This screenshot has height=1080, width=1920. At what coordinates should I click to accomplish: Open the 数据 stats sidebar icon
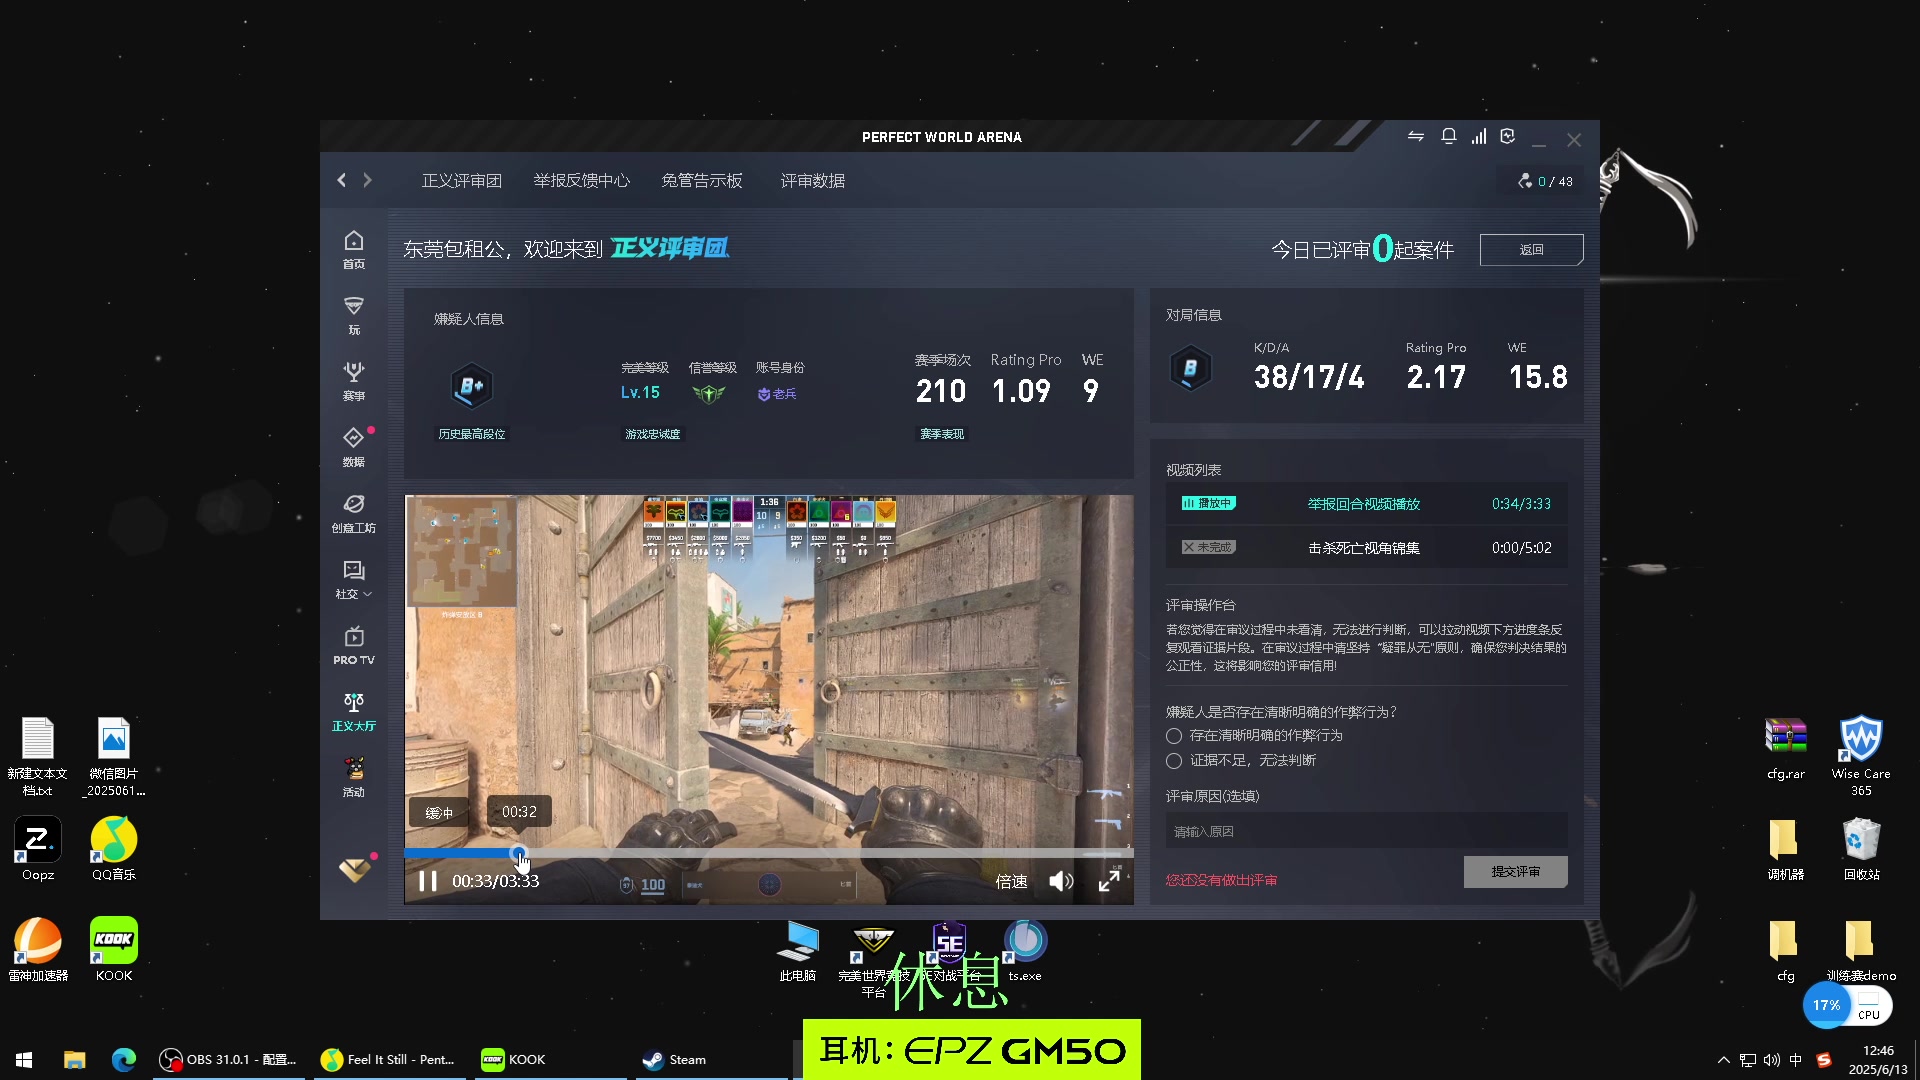coord(354,448)
